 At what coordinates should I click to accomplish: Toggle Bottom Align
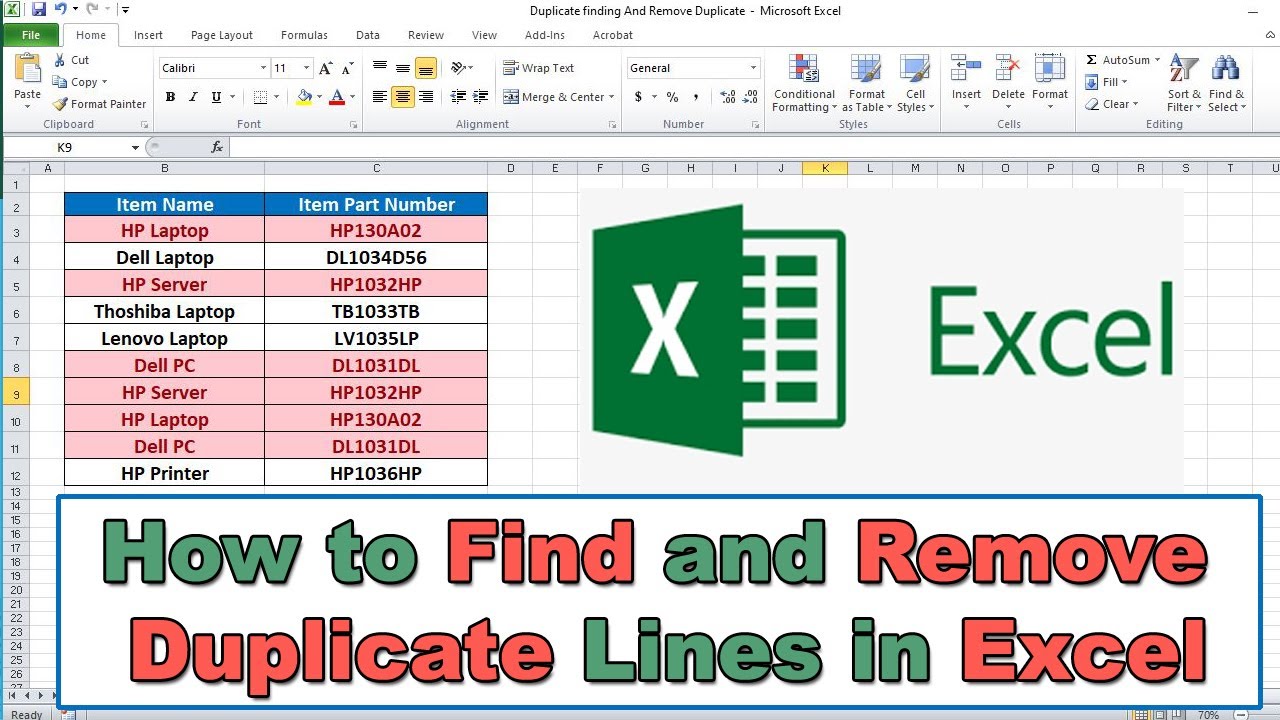pyautogui.click(x=426, y=68)
